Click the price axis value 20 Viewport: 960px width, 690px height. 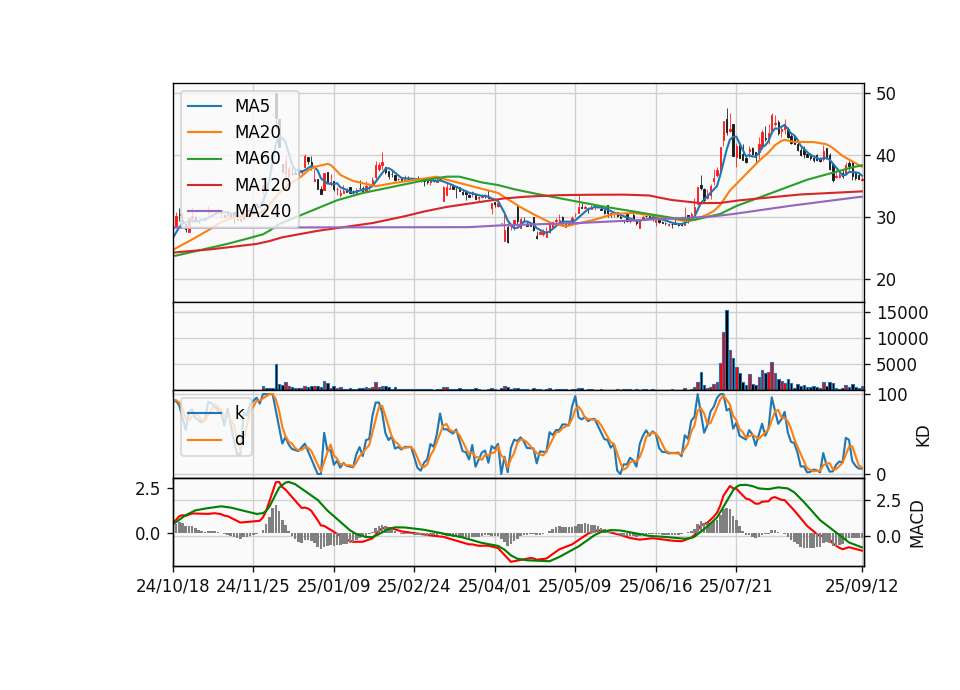pos(886,280)
